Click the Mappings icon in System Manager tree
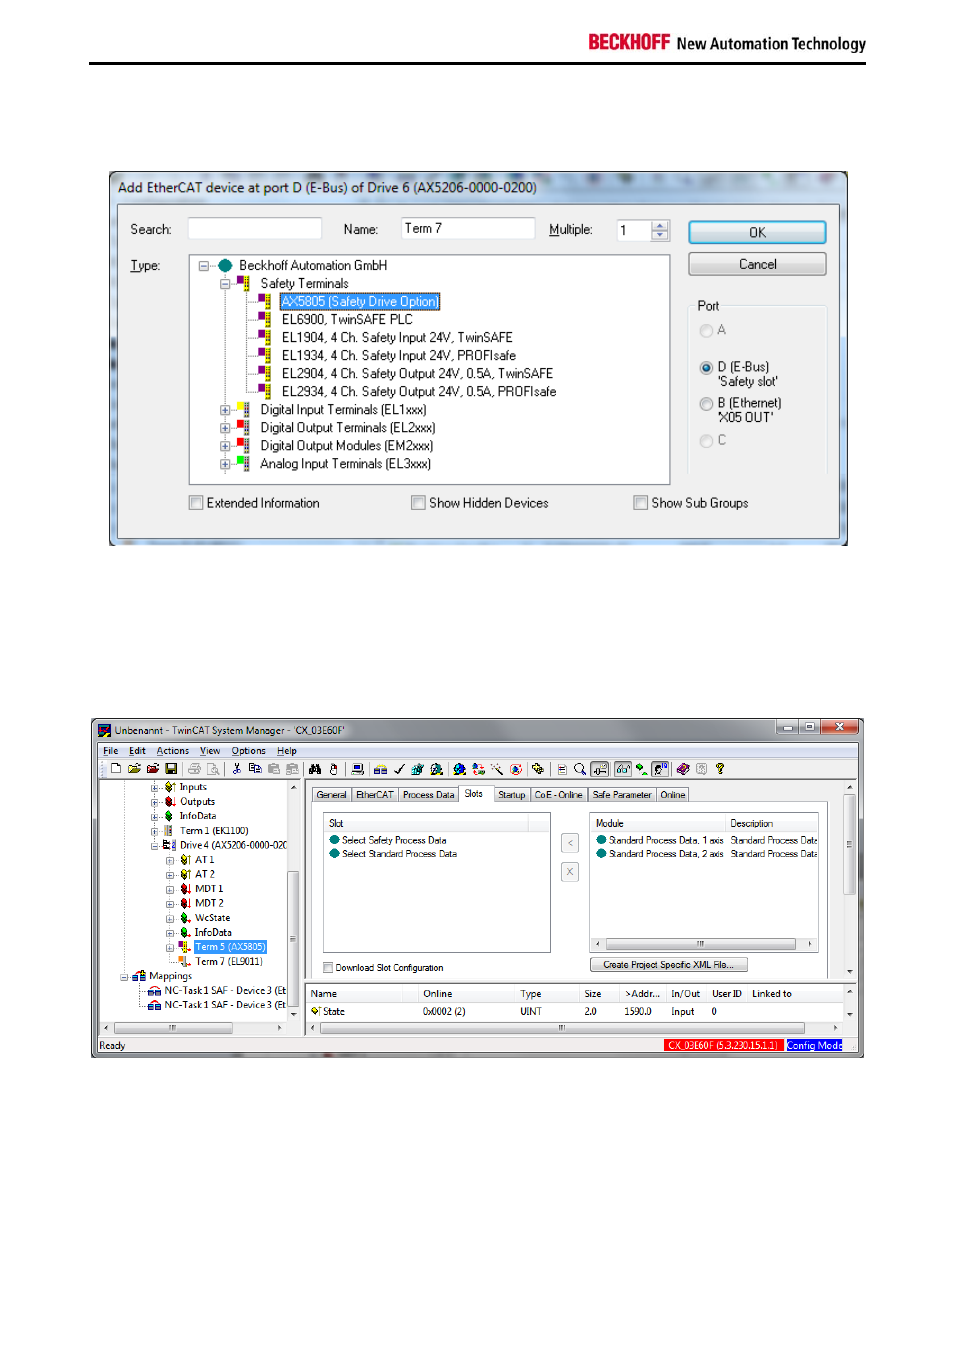Viewport: 954px width, 1350px height. pyautogui.click(x=139, y=976)
